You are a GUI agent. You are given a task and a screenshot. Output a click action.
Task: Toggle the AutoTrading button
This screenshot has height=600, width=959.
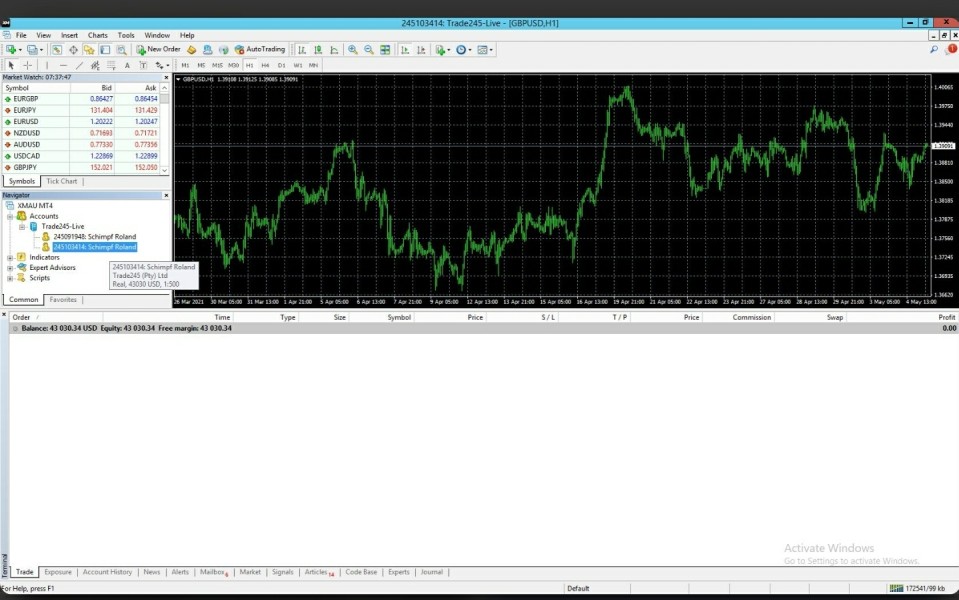(260, 50)
